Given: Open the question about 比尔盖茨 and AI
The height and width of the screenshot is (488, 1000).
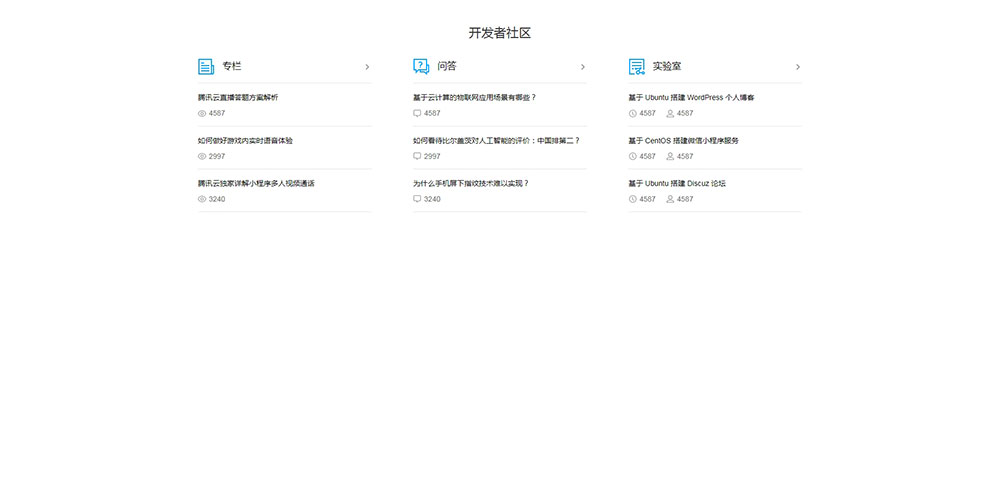Looking at the screenshot, I should (496, 141).
